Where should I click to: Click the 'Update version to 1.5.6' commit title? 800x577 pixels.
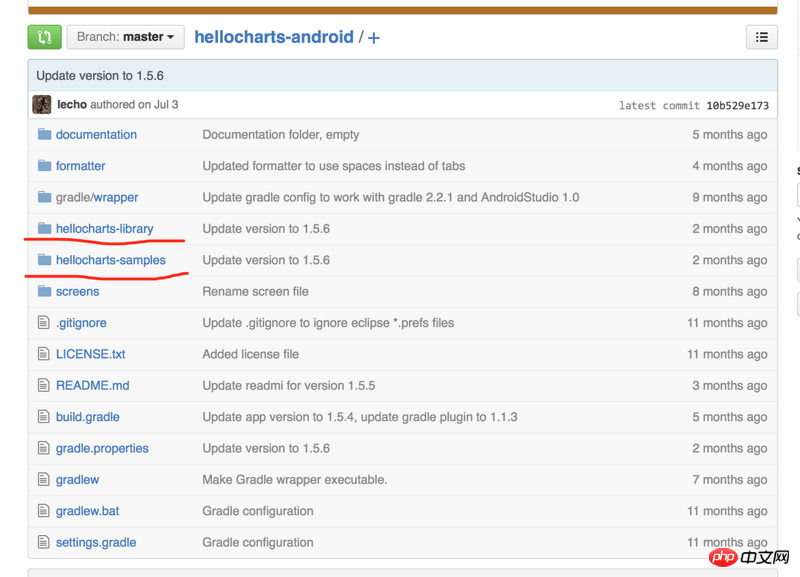[x=100, y=76]
